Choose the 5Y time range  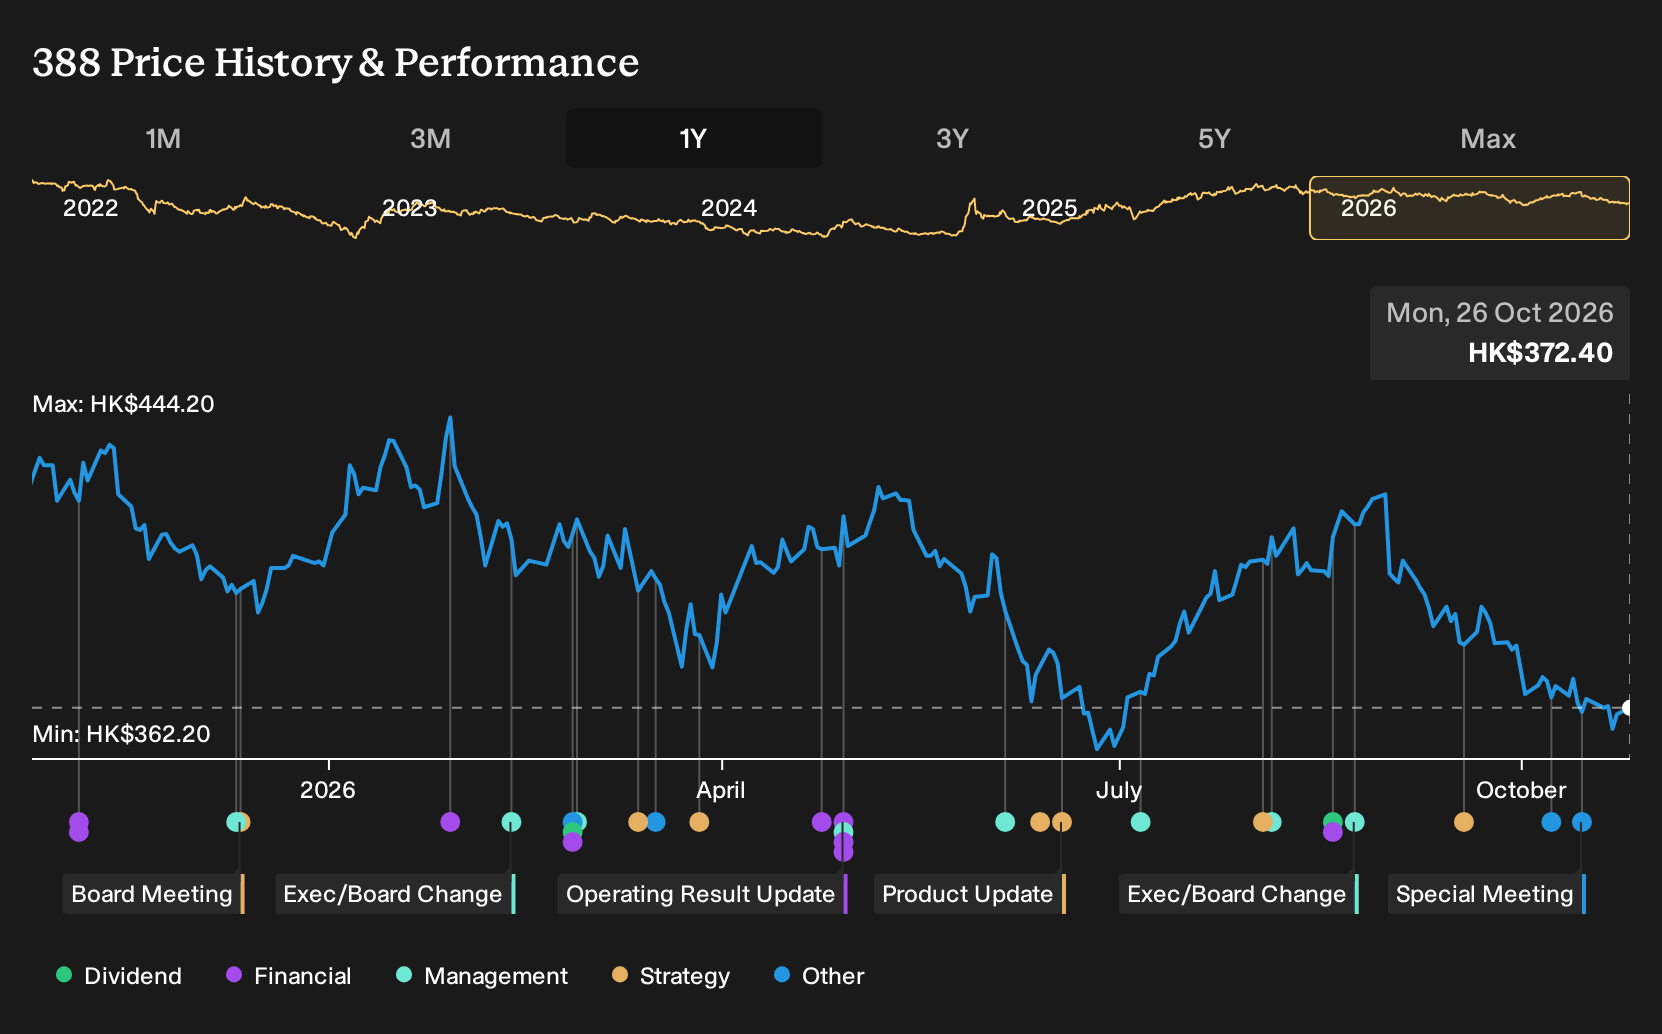pyautogui.click(x=1214, y=139)
